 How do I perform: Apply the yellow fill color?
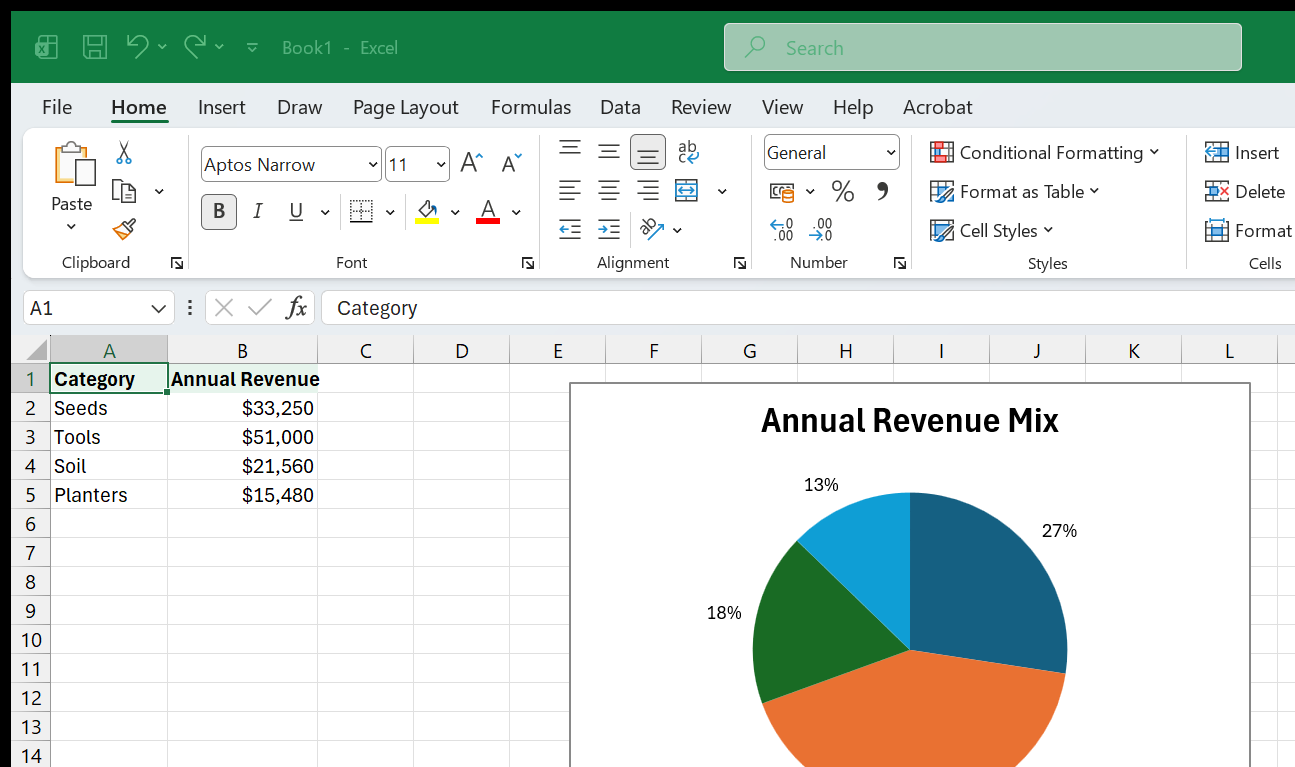(x=427, y=212)
